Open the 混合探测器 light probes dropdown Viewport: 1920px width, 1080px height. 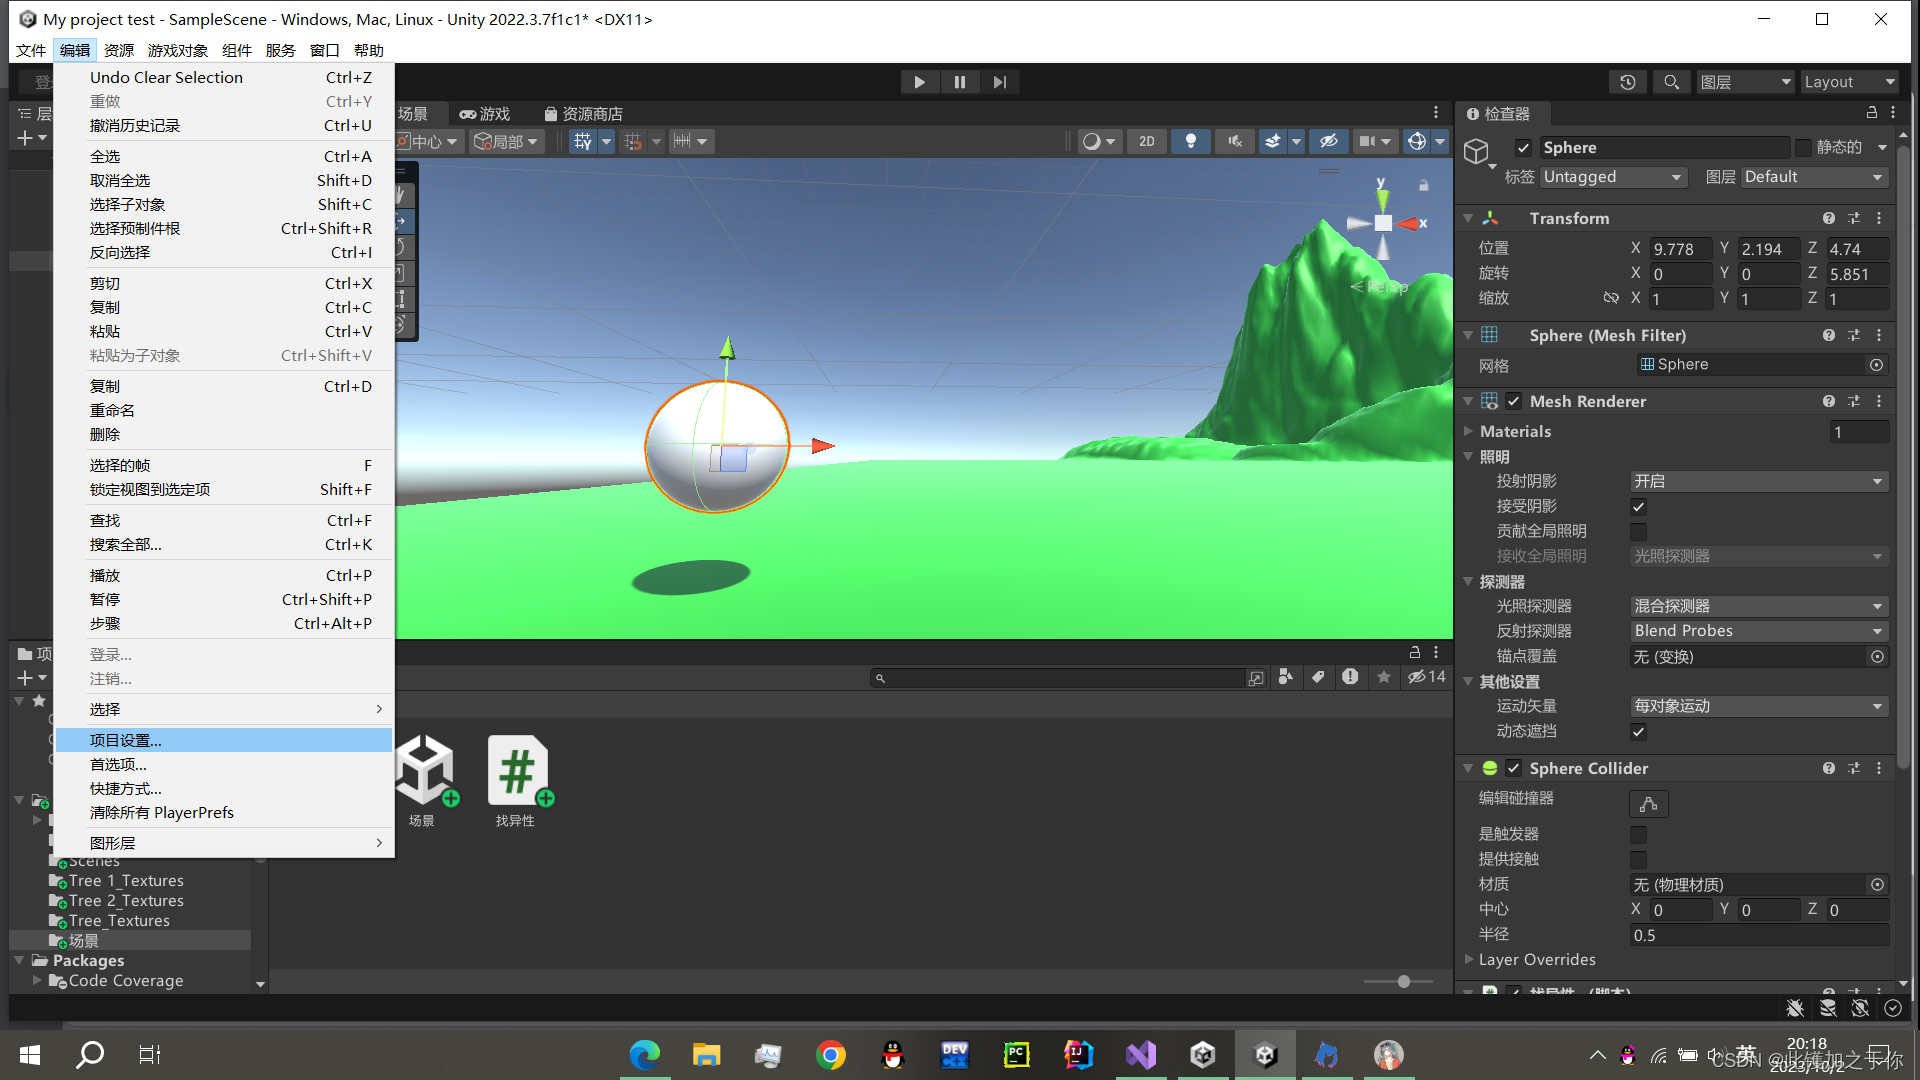click(1759, 607)
